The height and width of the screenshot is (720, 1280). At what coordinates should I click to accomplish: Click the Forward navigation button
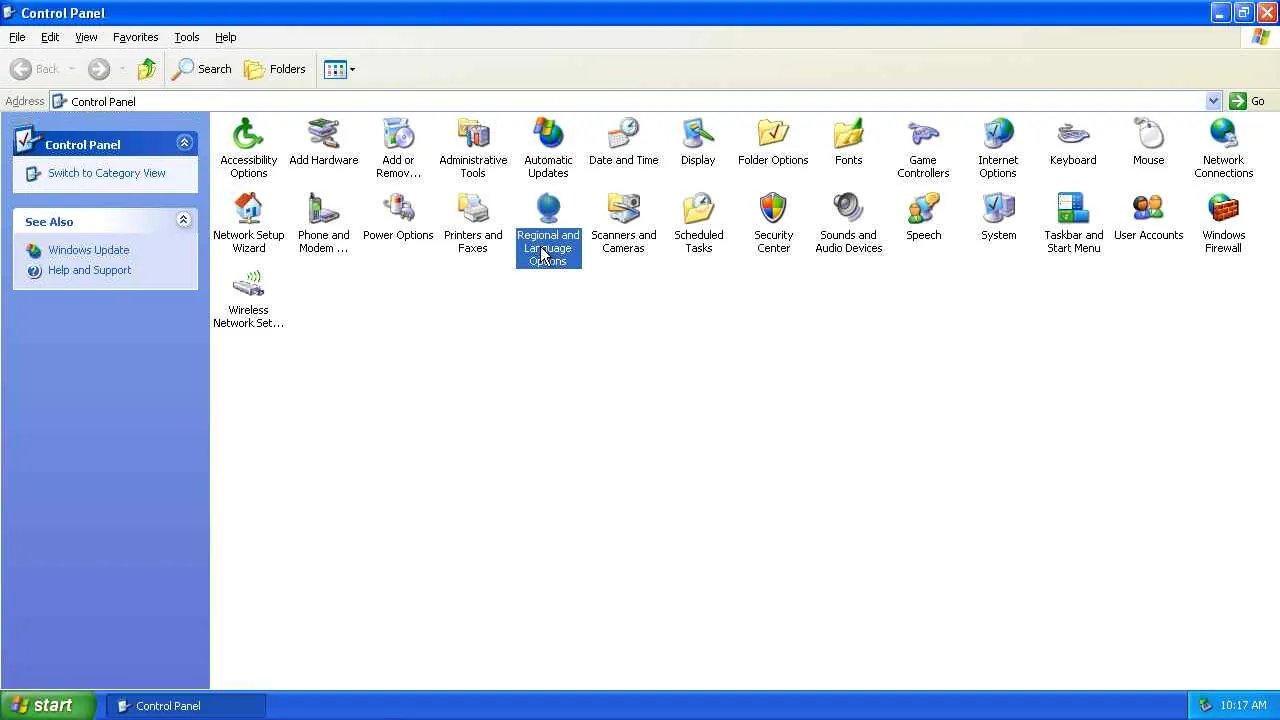99,69
